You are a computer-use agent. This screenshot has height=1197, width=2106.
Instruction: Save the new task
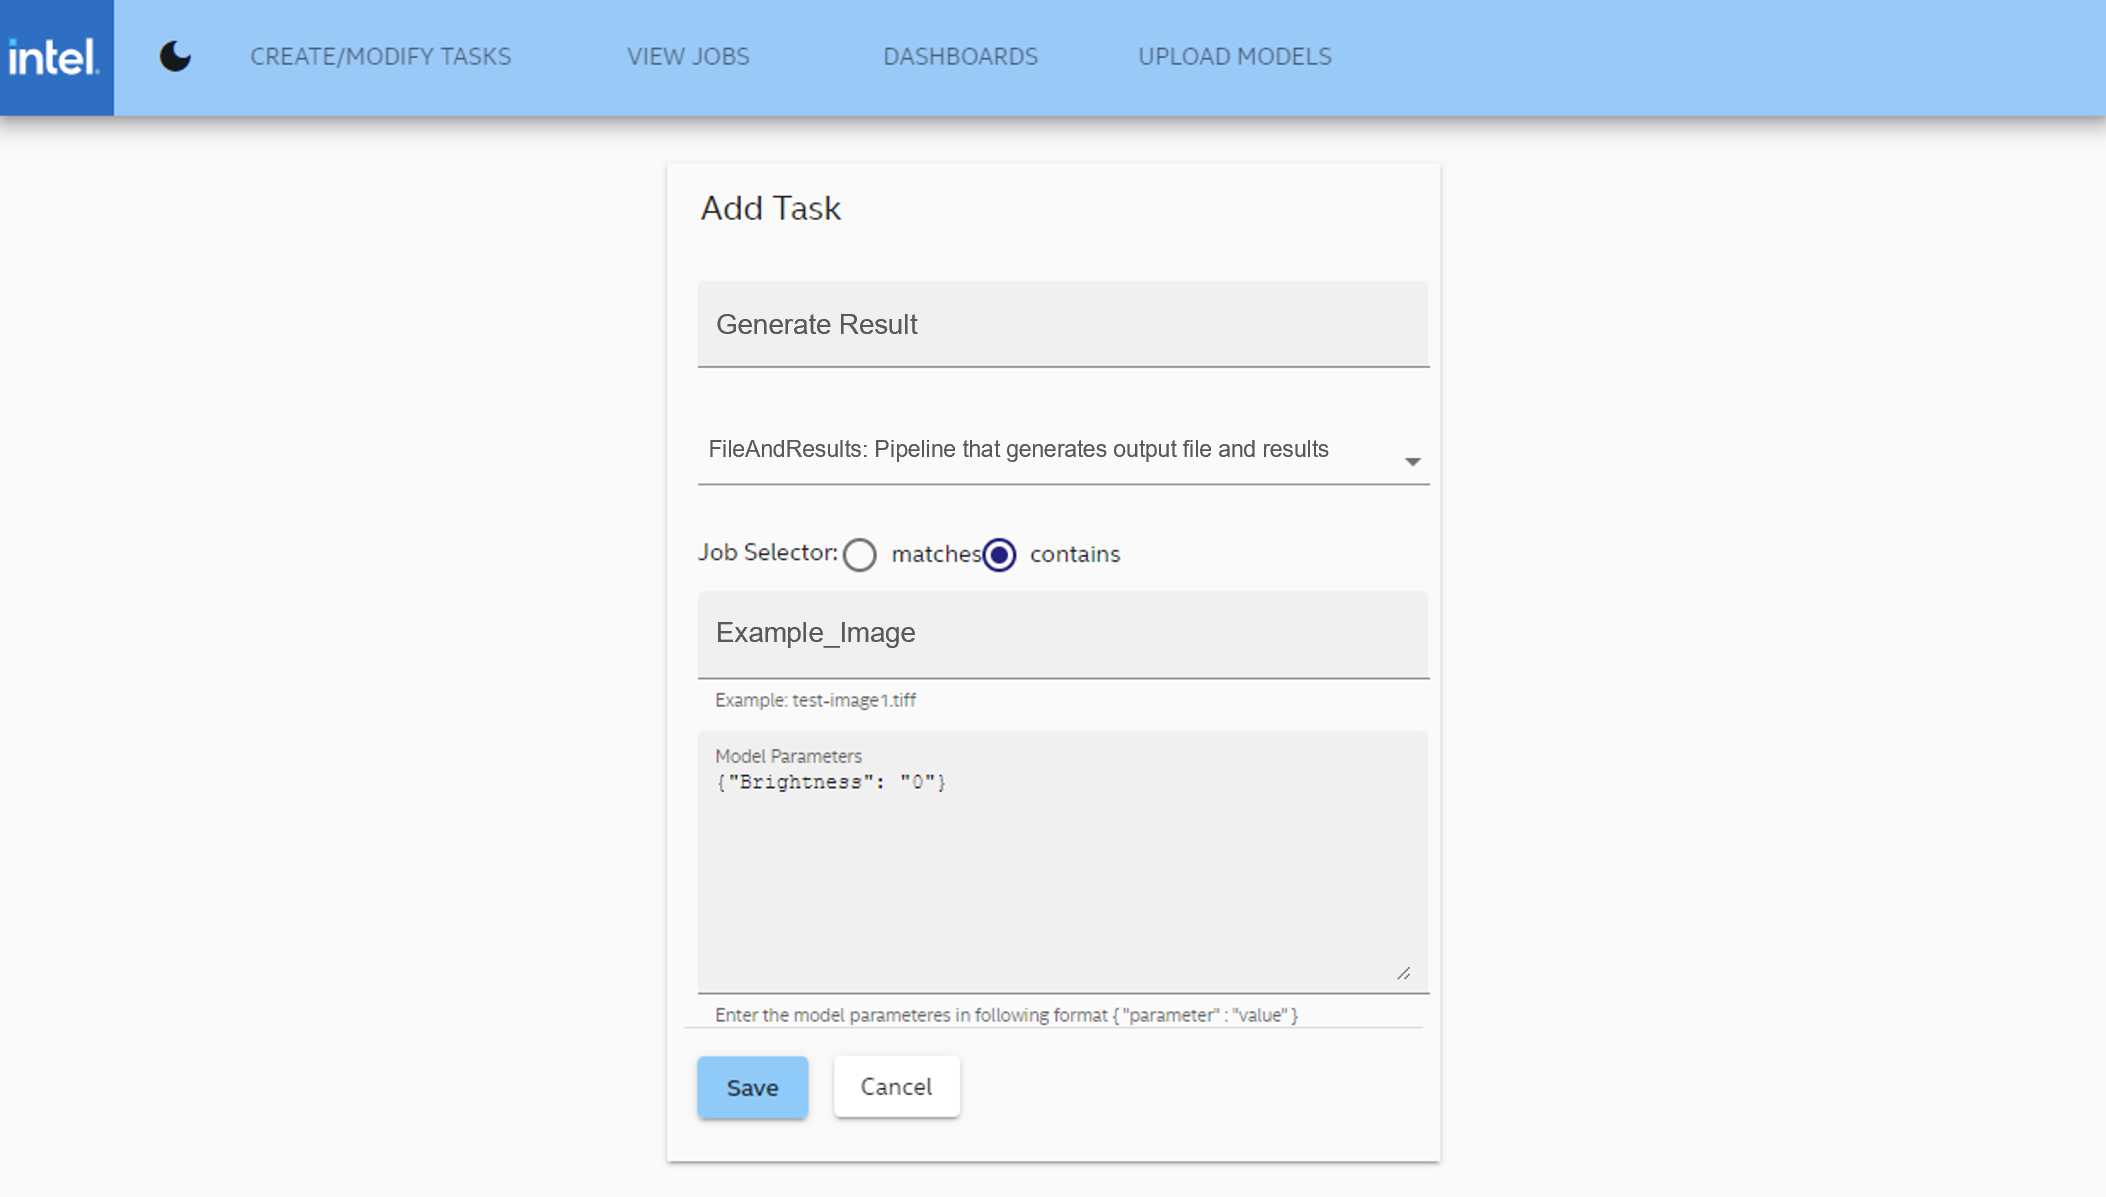coord(752,1087)
